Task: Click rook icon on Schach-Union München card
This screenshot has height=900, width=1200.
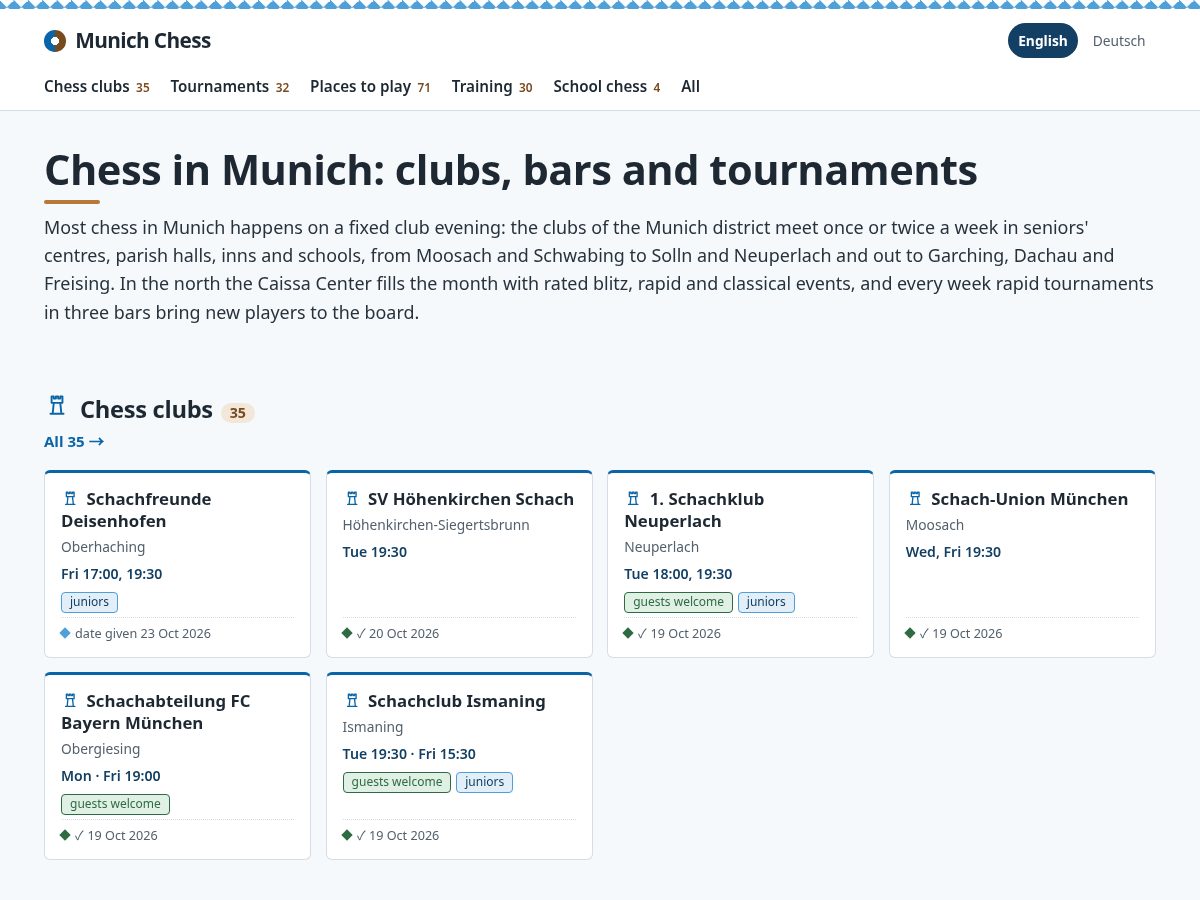Action: tap(915, 498)
